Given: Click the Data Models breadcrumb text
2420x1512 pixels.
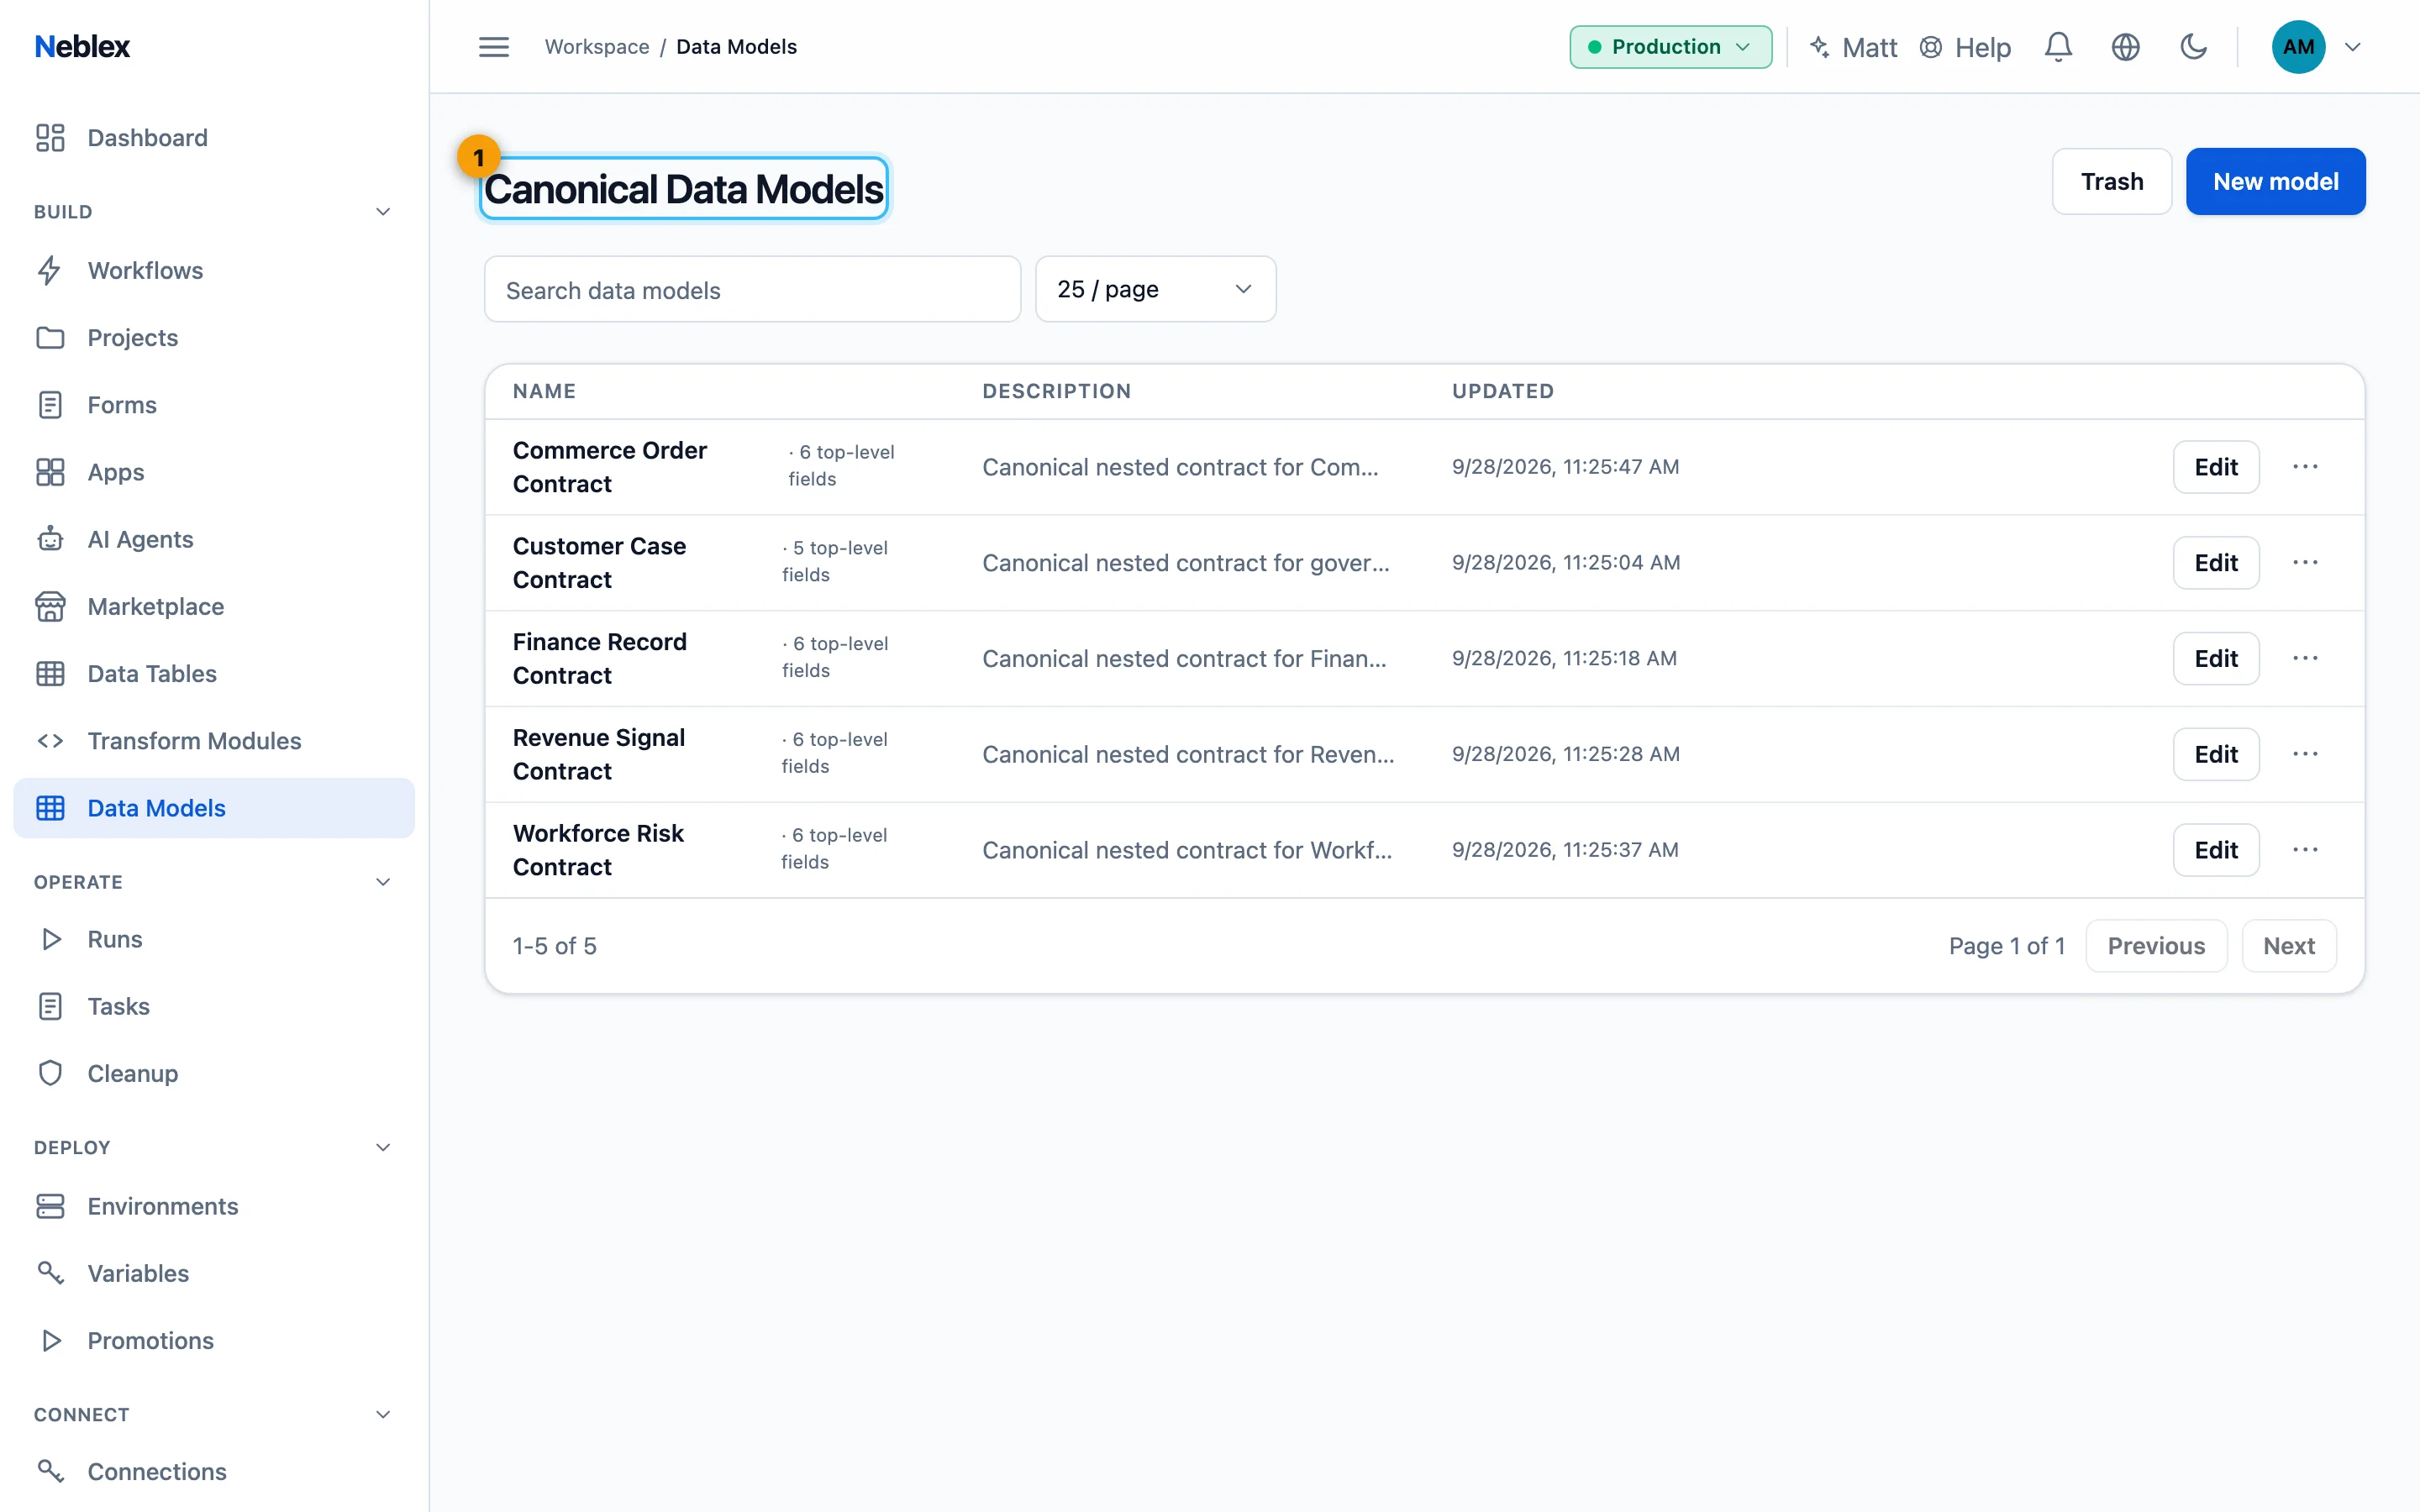Looking at the screenshot, I should click(736, 47).
